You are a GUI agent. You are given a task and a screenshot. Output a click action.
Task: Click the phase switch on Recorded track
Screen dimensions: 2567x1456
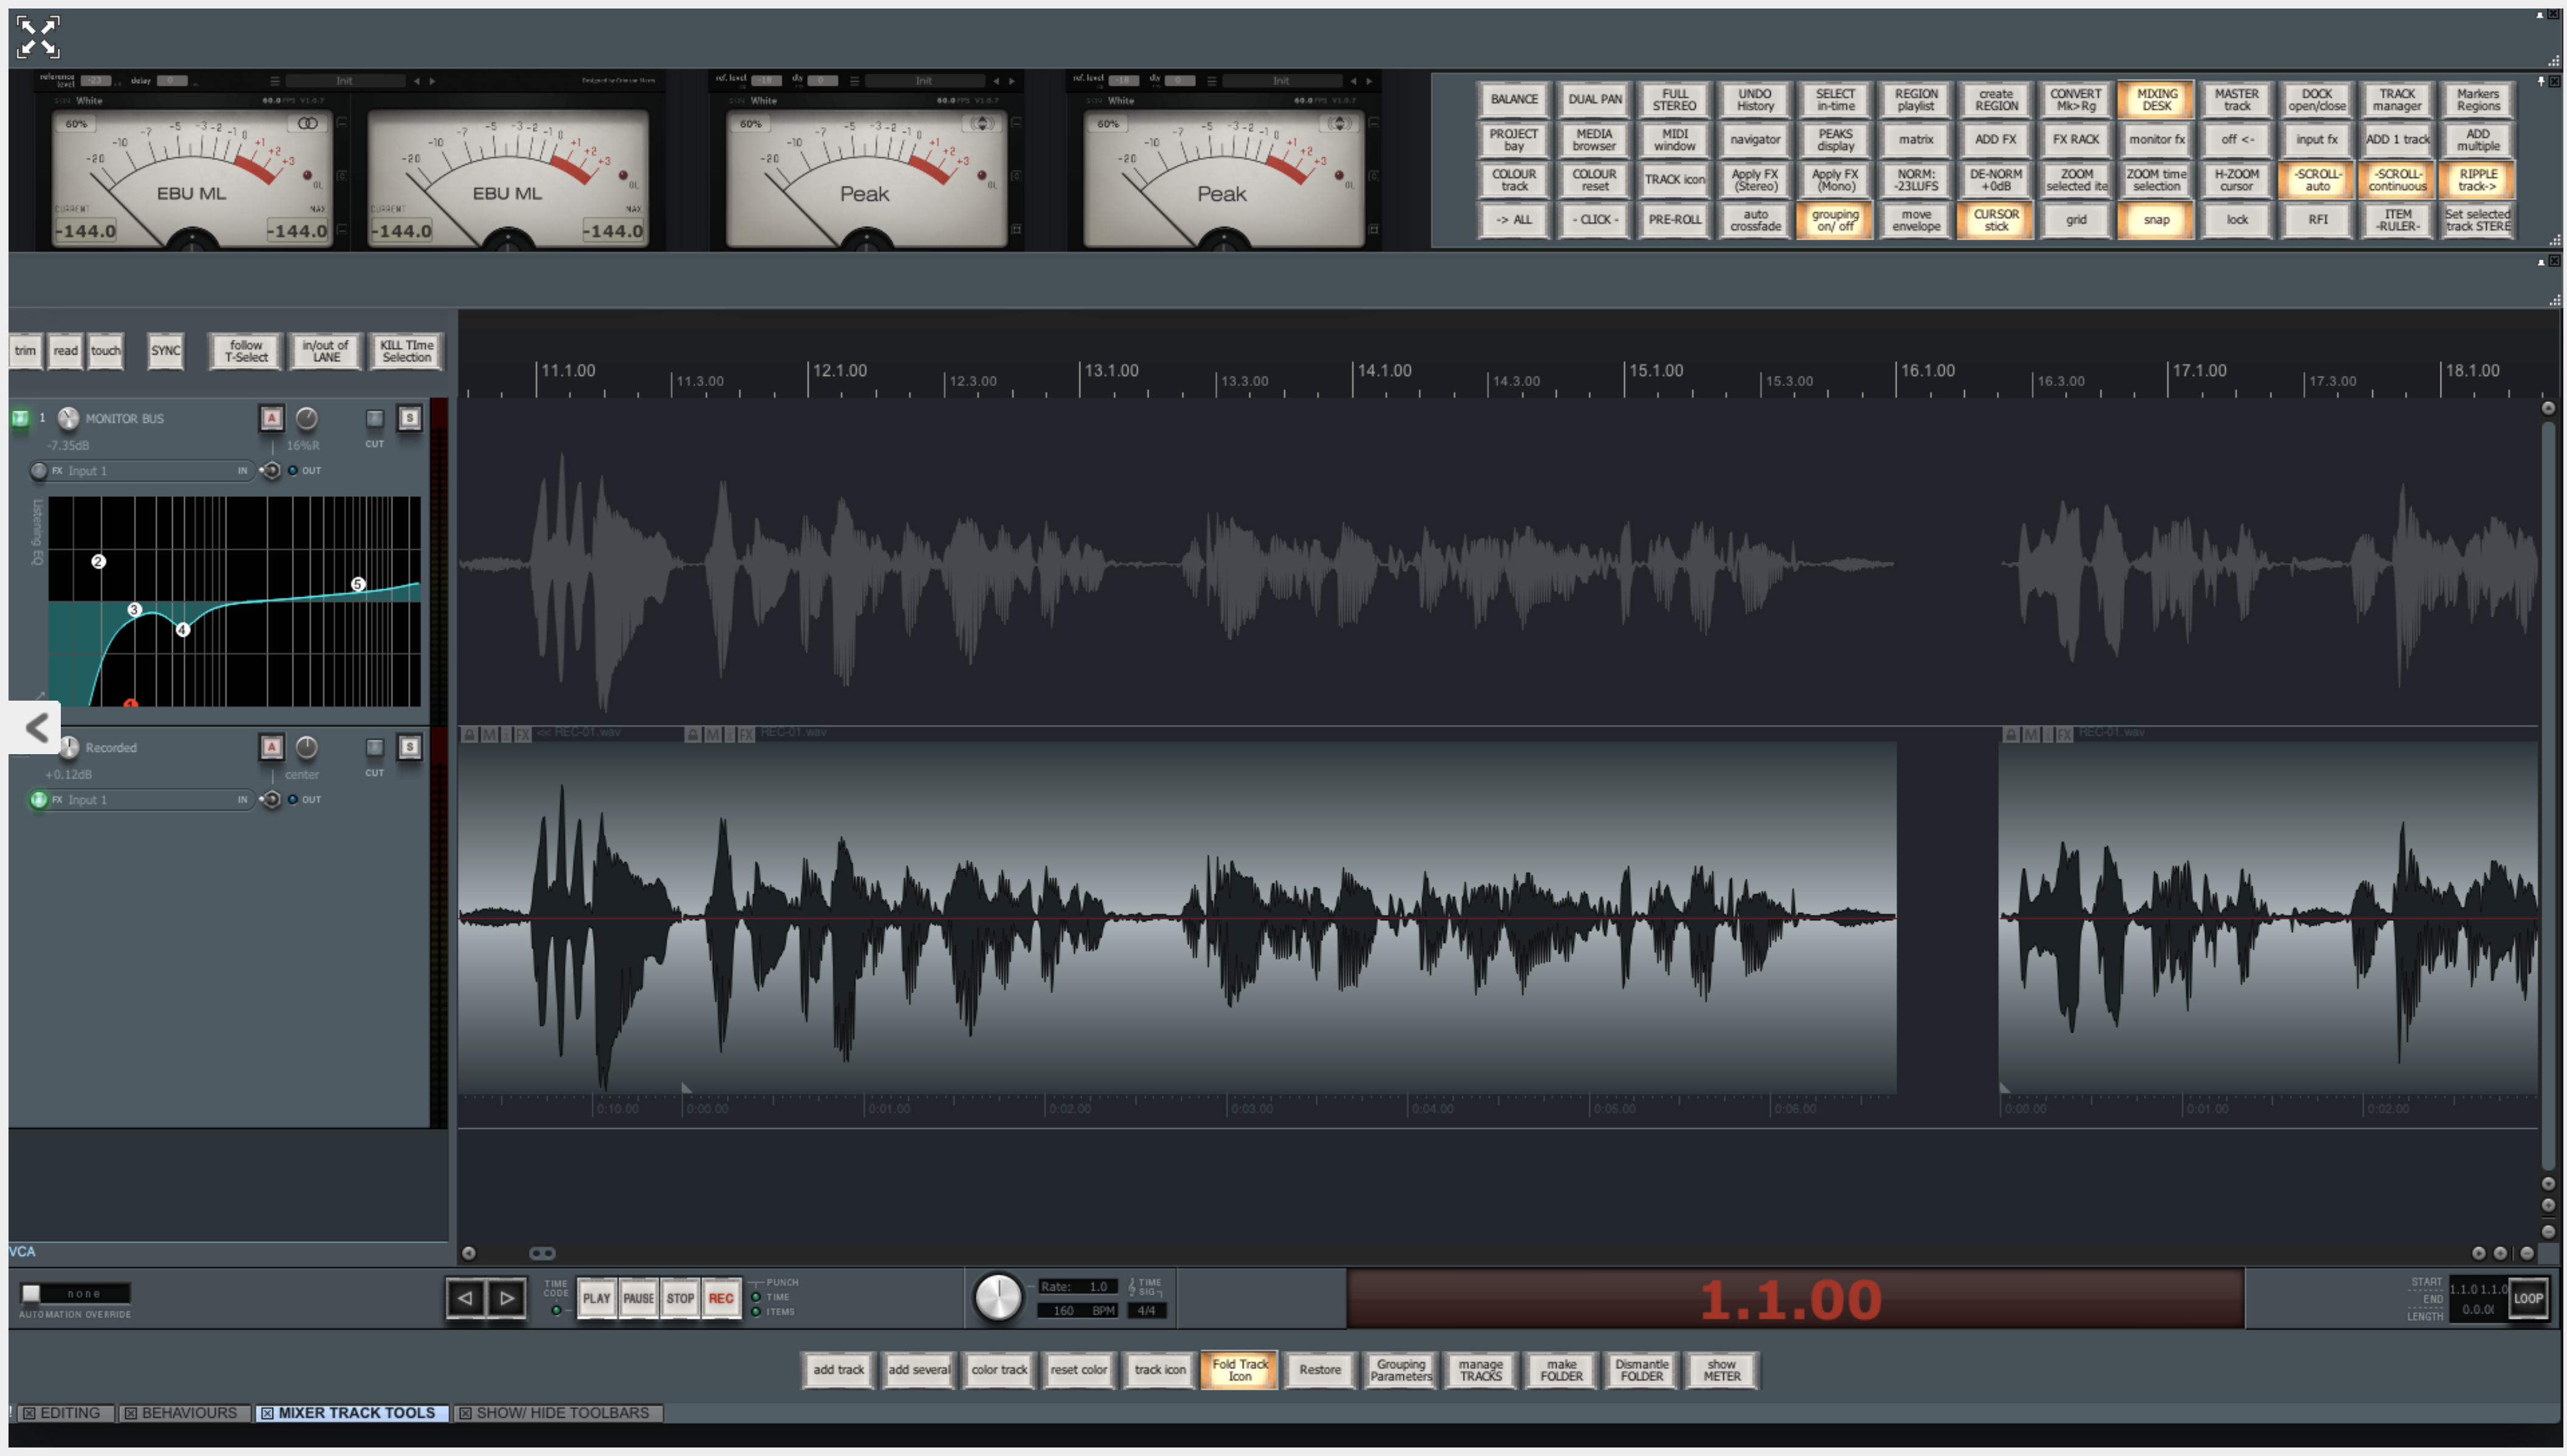(x=270, y=800)
